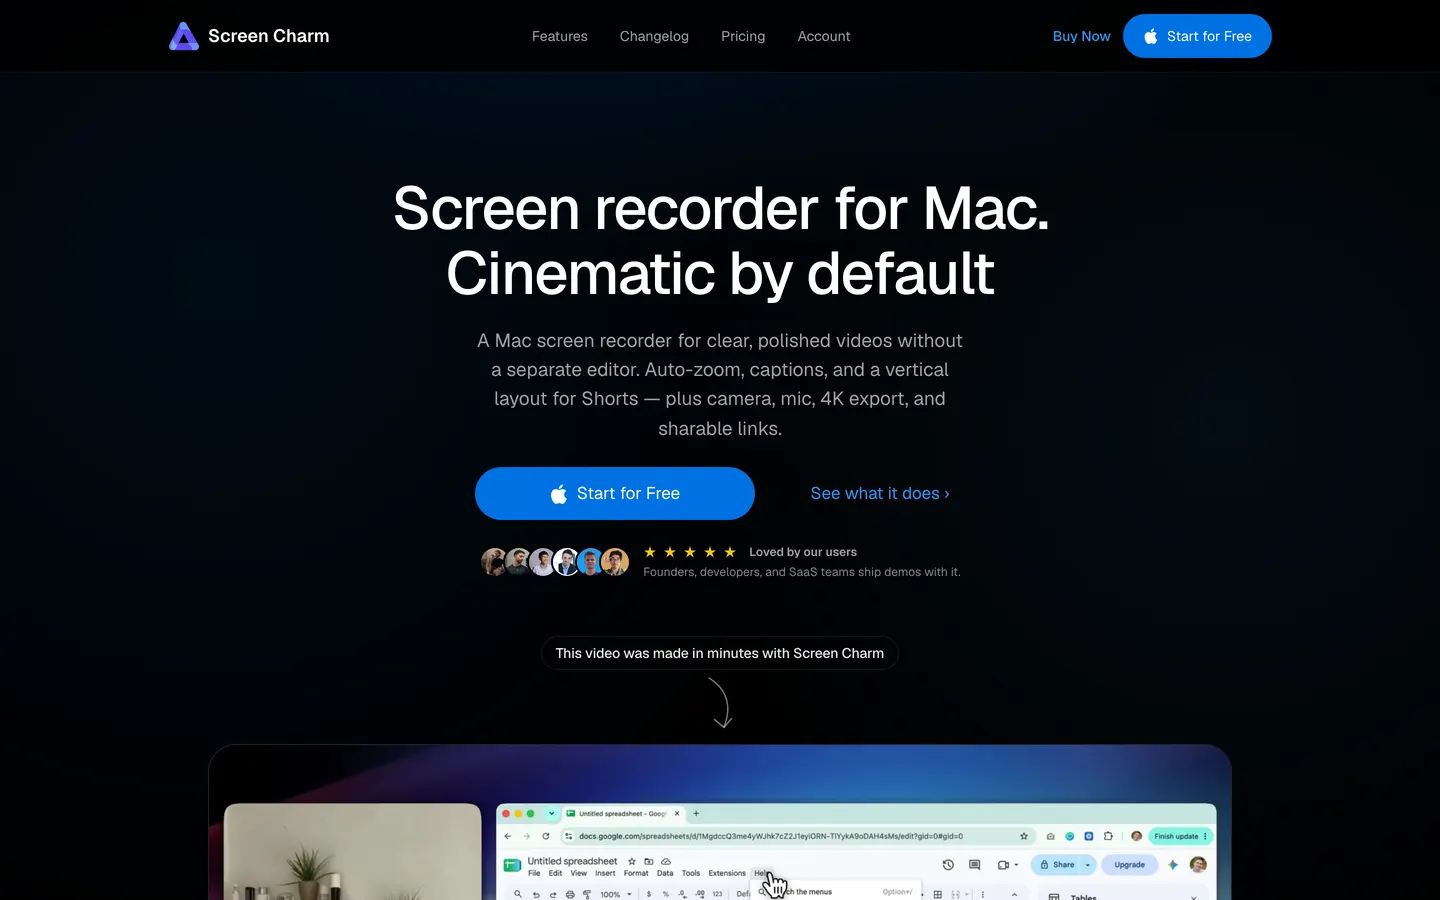
Task: Follow the See what it does link
Action: pos(880,493)
